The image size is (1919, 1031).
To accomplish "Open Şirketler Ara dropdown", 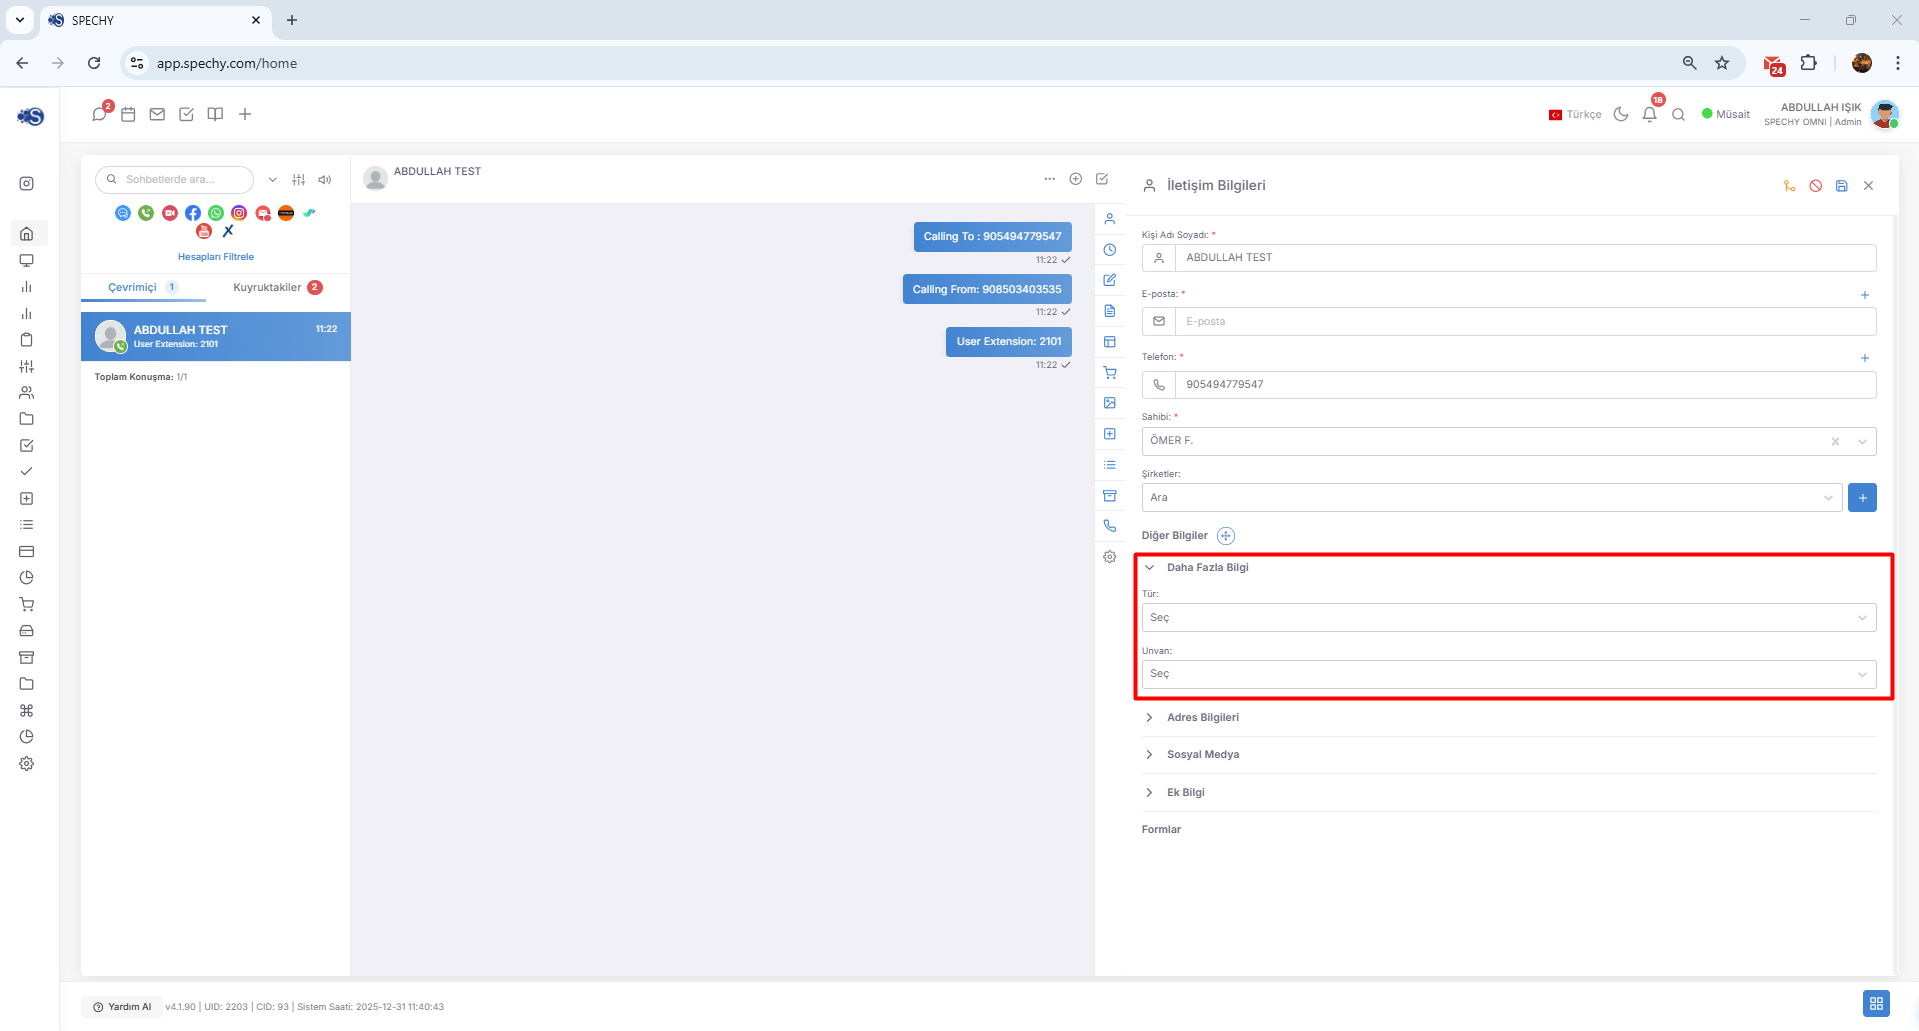I will point(1492,498).
